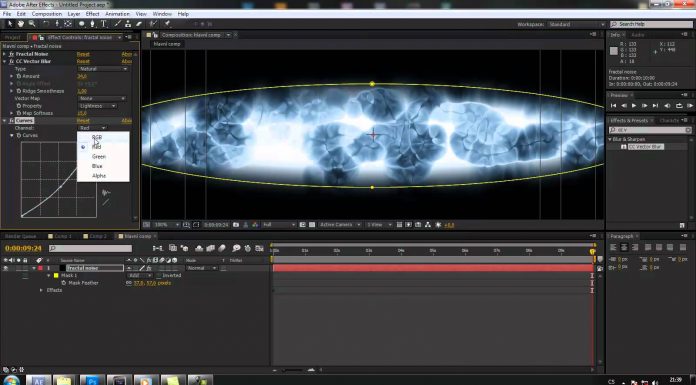The width and height of the screenshot is (696, 385).
Task: Select the Hand tool
Action: pyautogui.click(x=20, y=24)
